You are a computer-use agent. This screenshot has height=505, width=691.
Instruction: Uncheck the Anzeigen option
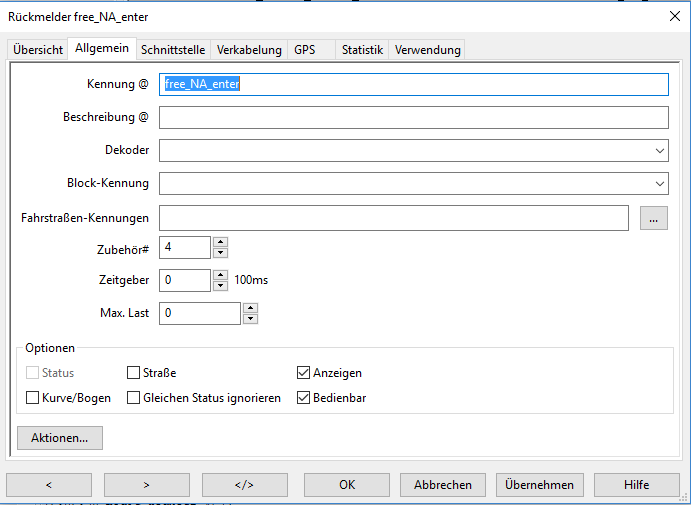(304, 373)
